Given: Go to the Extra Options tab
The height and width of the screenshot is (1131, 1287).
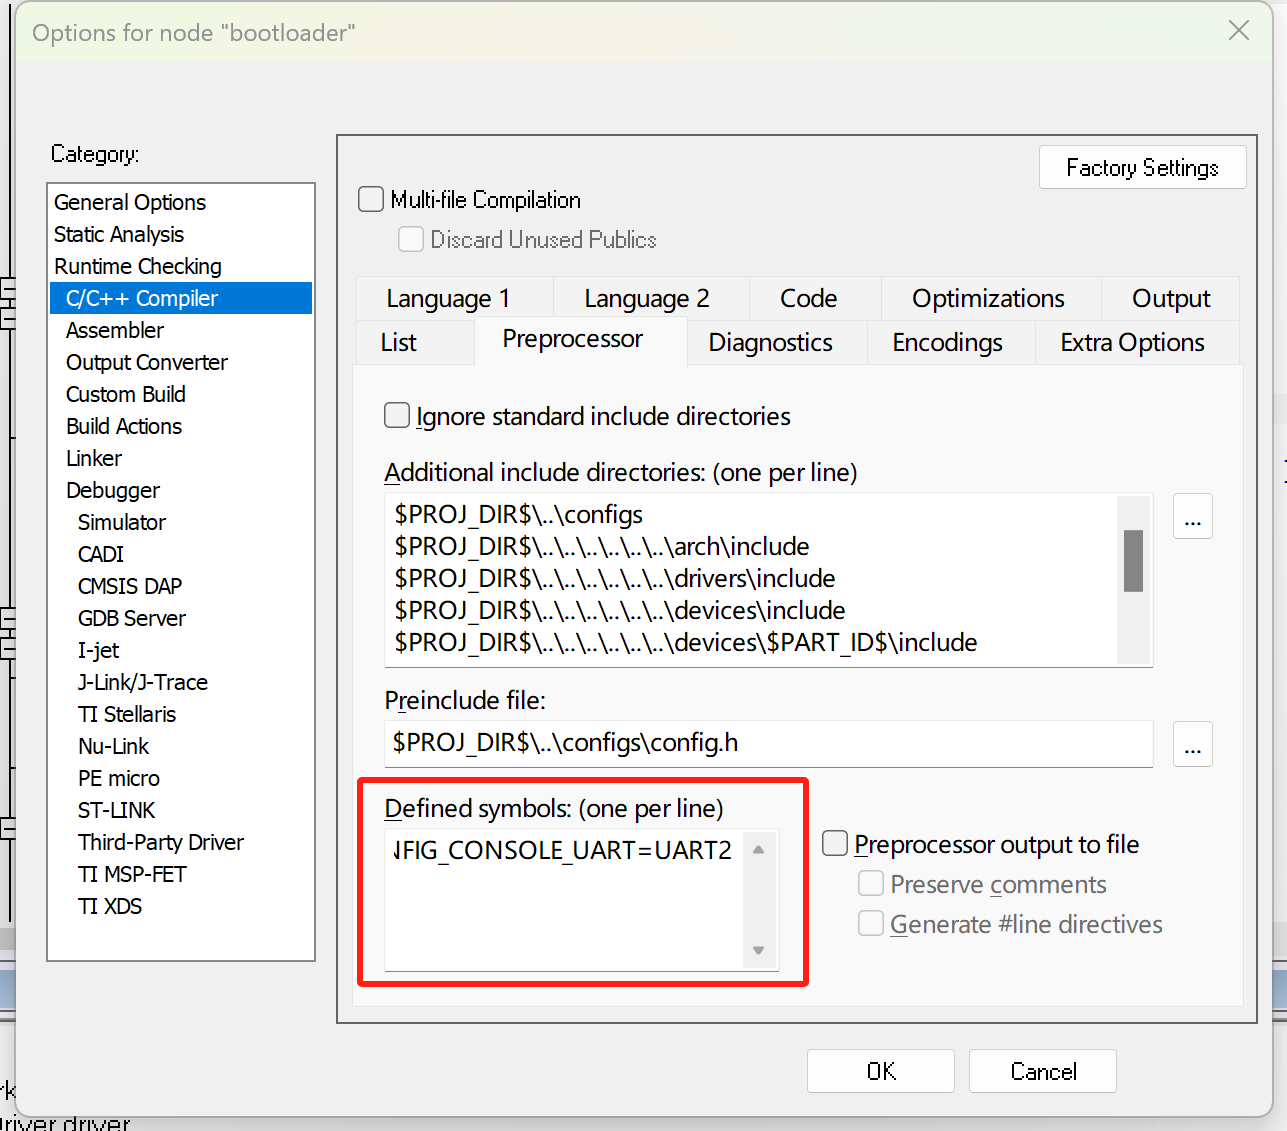Looking at the screenshot, I should pos(1131,343).
